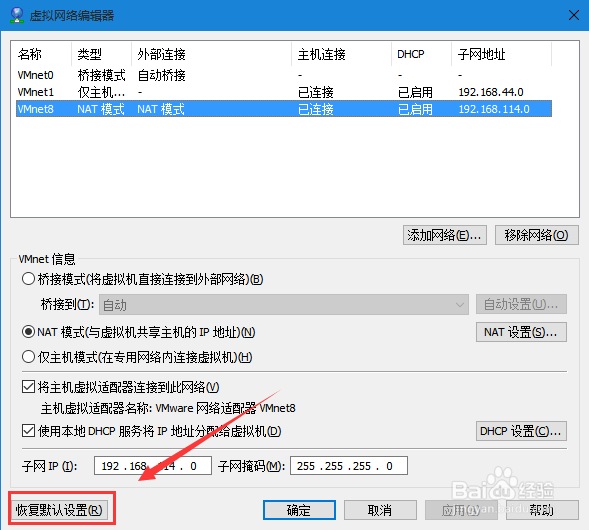Image resolution: width=589 pixels, height=530 pixels.
Task: Click 桥接模式 type cell of VMnet0
Action: click(x=101, y=75)
